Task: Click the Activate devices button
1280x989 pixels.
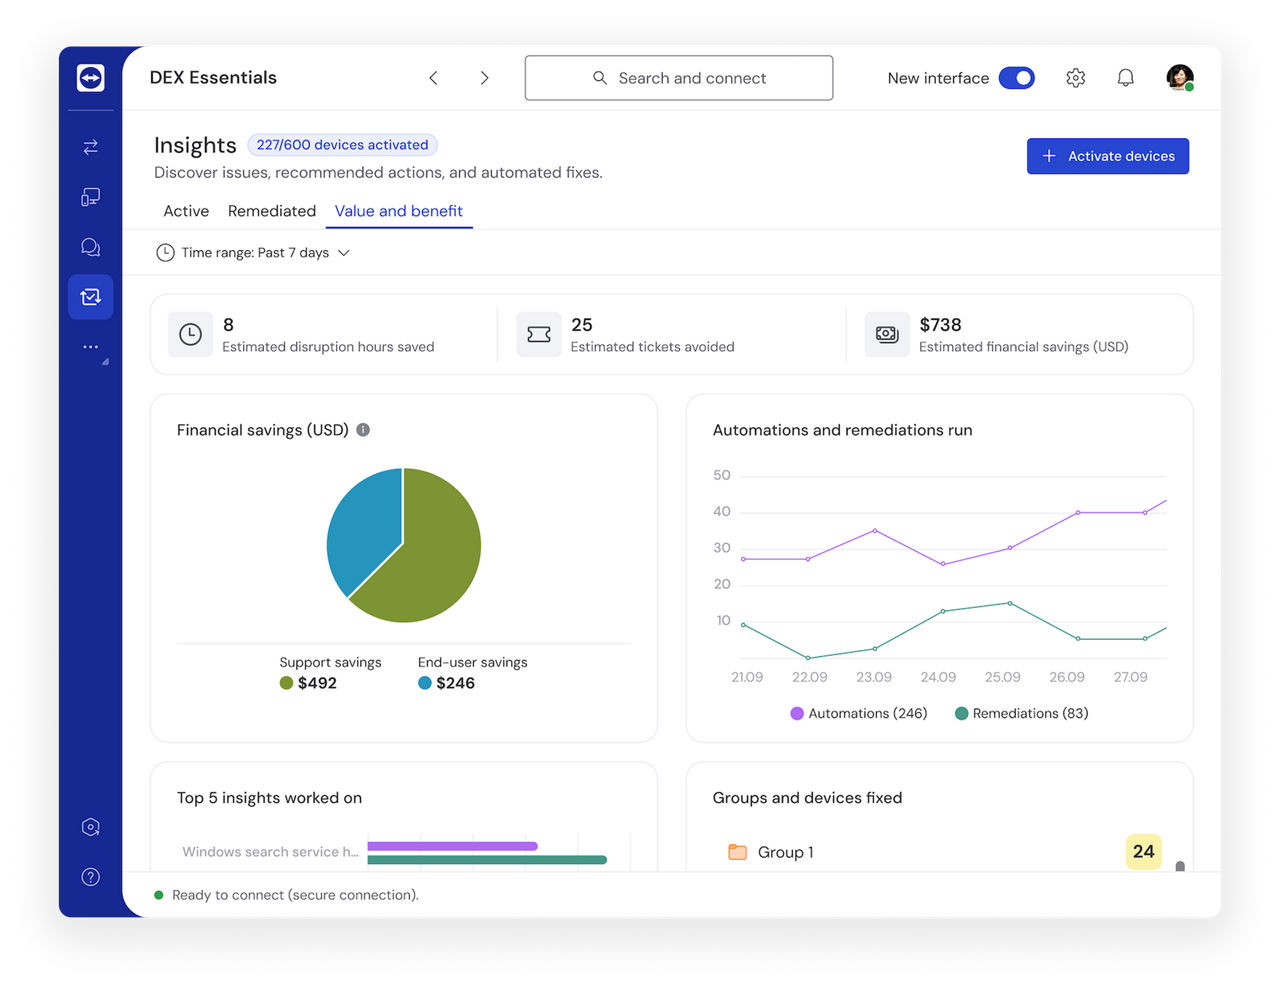Action: coord(1107,156)
